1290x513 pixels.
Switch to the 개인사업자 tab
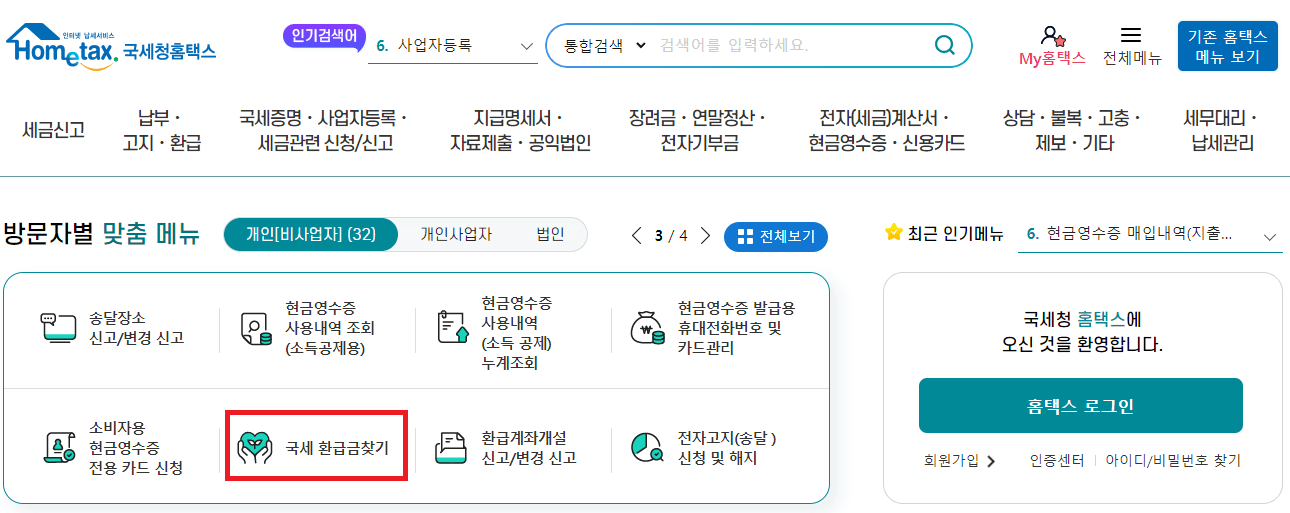456,235
